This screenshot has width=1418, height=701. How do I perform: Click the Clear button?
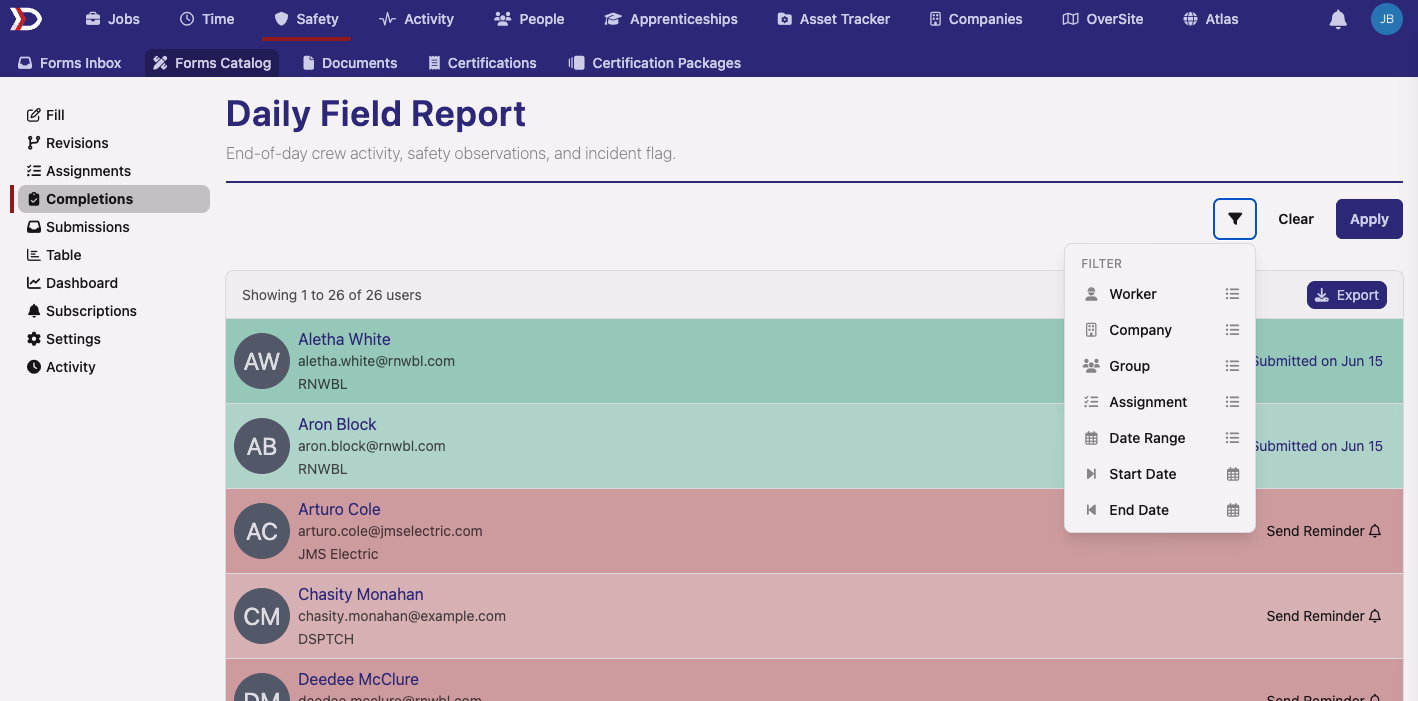point(1296,219)
